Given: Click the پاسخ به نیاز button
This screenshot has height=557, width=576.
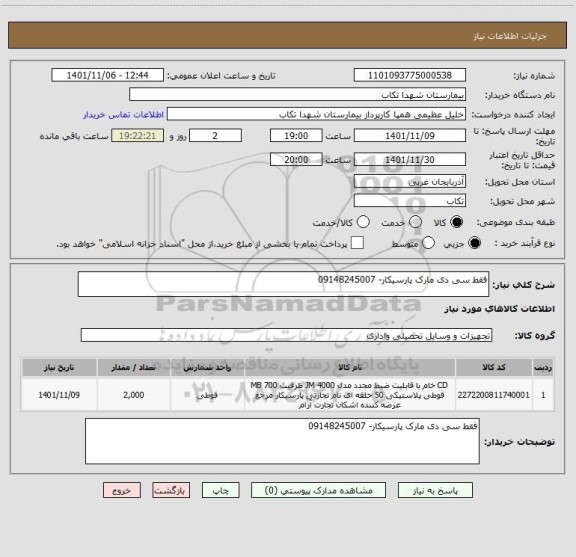Looking at the screenshot, I should (435, 490).
